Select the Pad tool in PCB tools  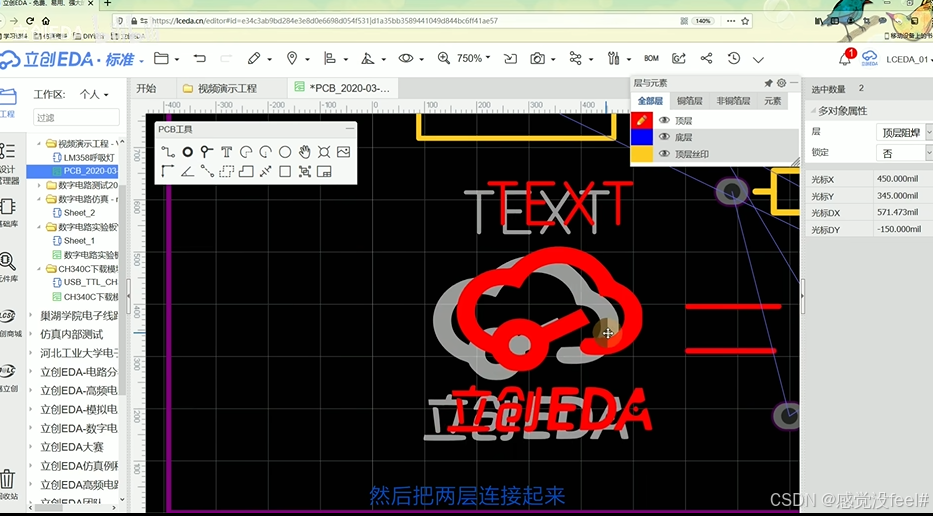(187, 152)
